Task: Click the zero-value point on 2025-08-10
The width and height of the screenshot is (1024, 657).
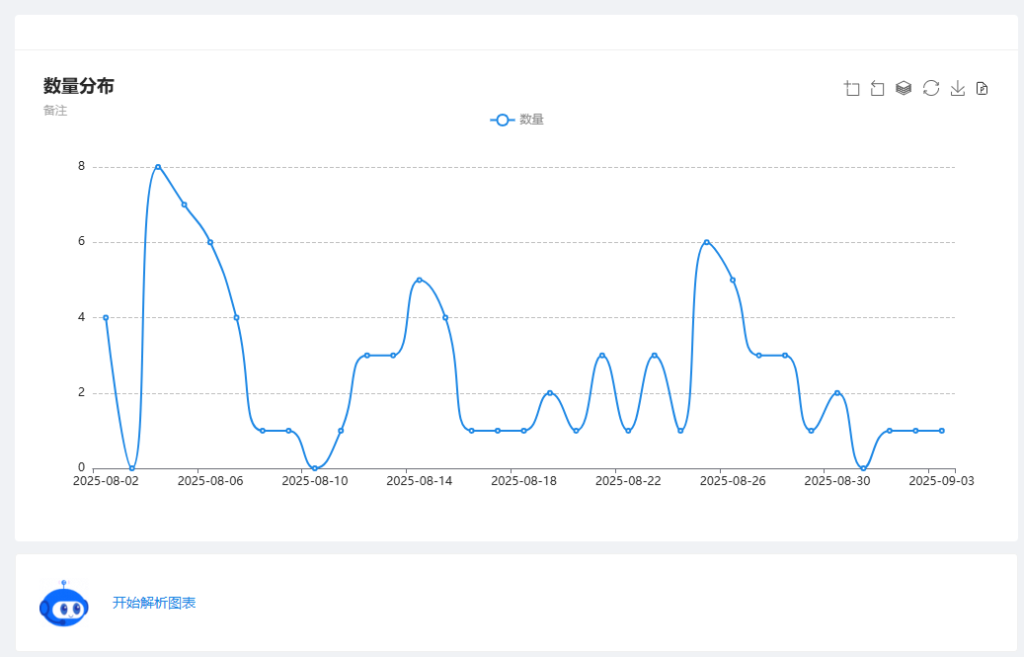Action: [x=315, y=468]
